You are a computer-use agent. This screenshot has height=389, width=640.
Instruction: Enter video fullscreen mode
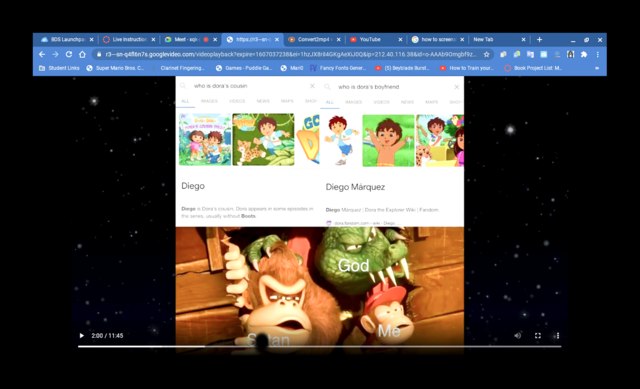[x=538, y=336]
